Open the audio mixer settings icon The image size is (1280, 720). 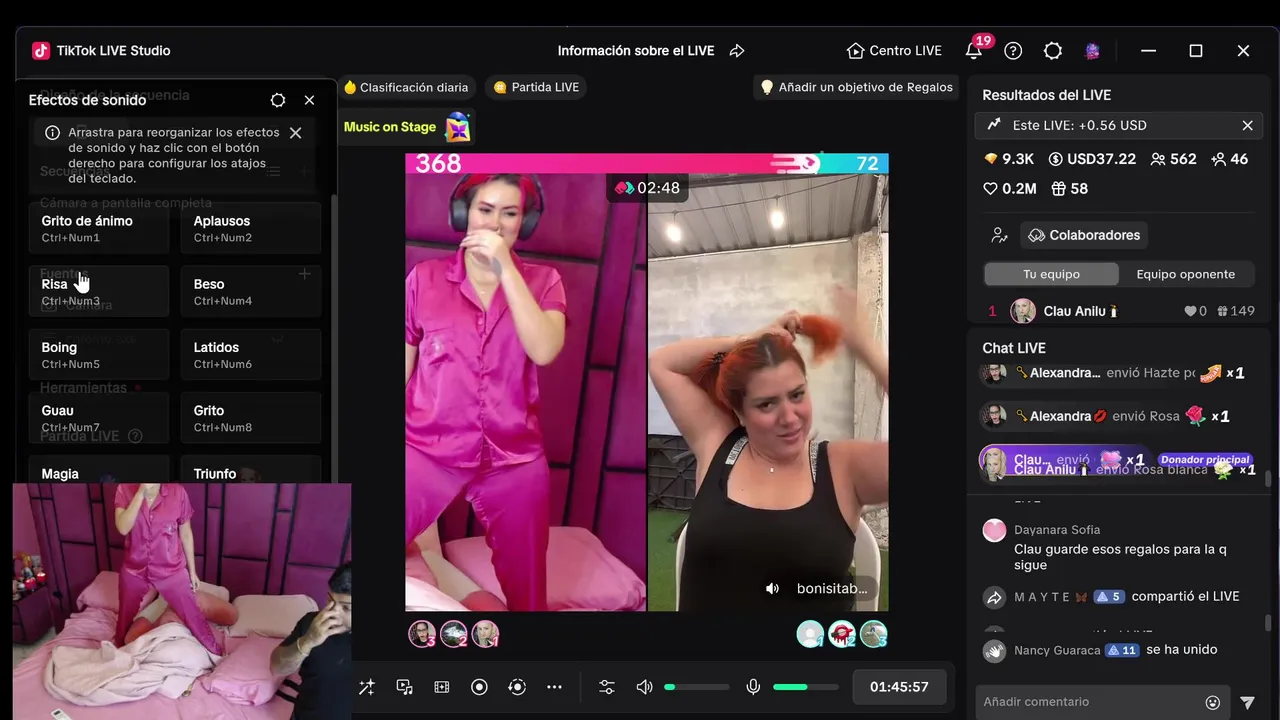coord(607,687)
